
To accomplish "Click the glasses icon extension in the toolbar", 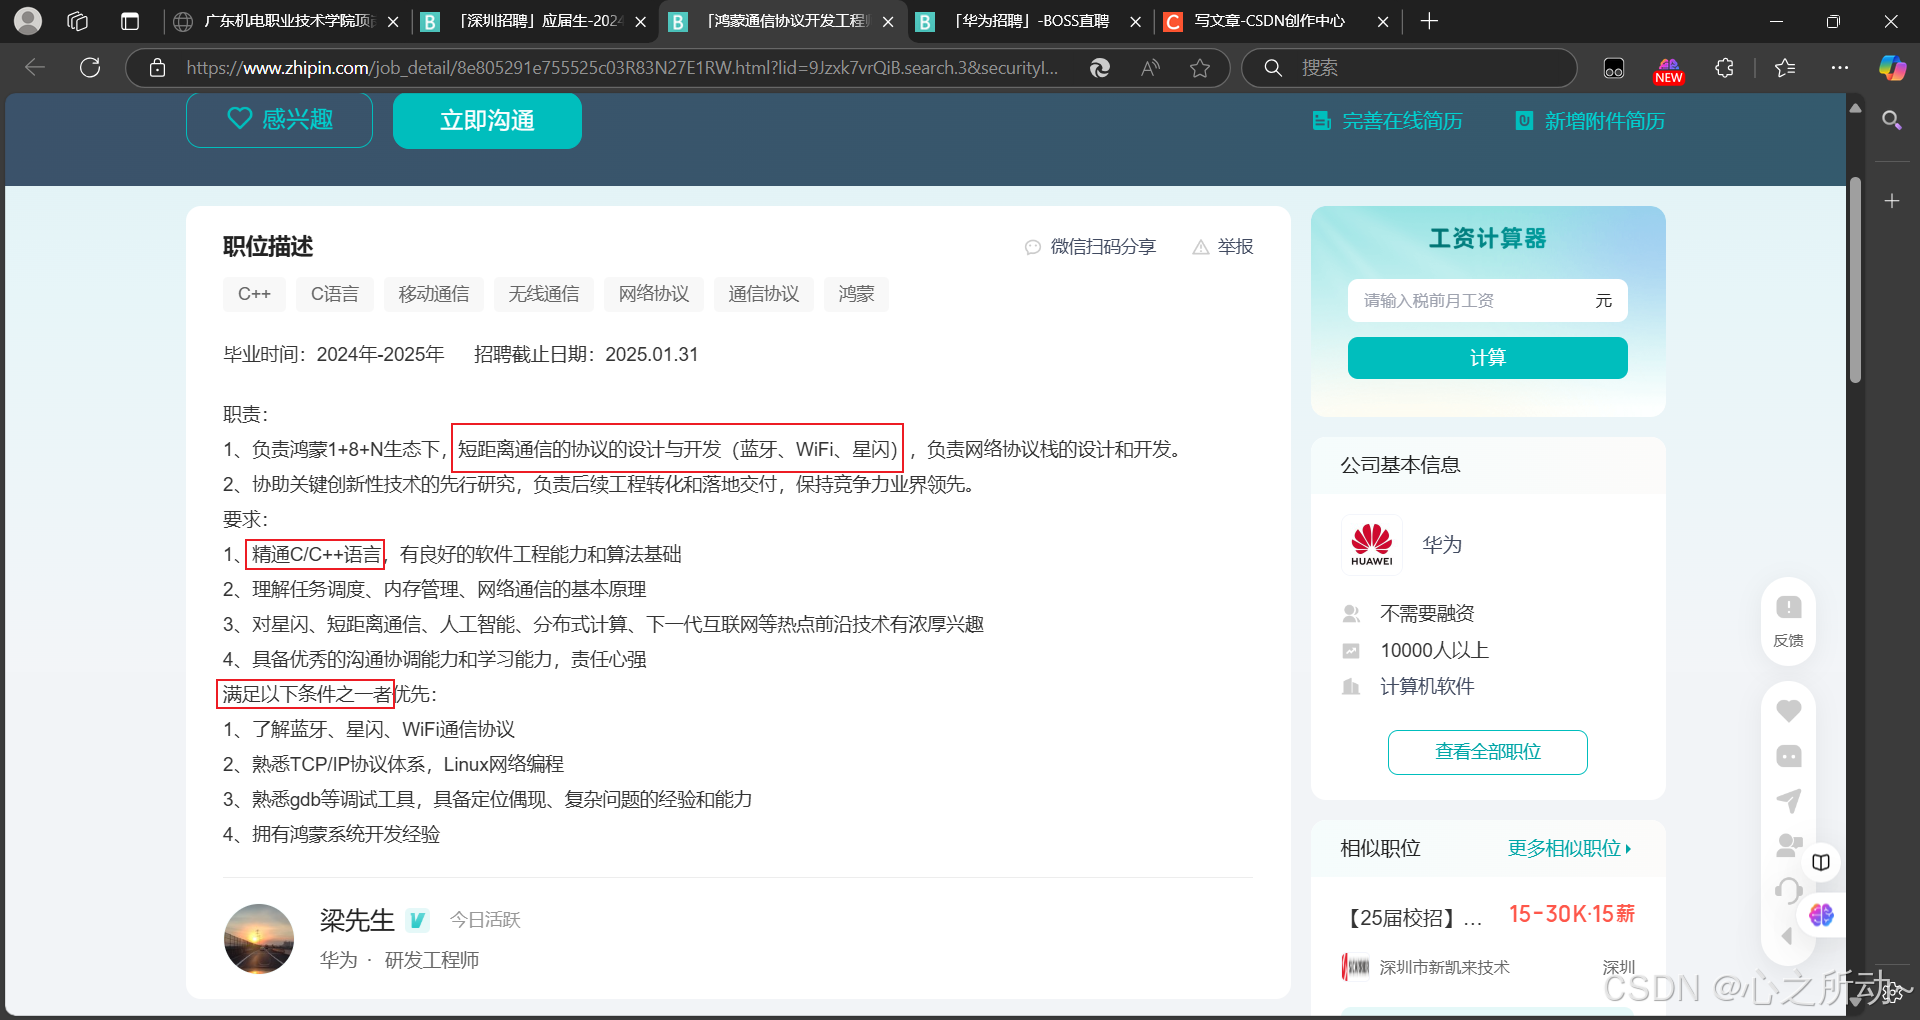I will coord(1614,68).
